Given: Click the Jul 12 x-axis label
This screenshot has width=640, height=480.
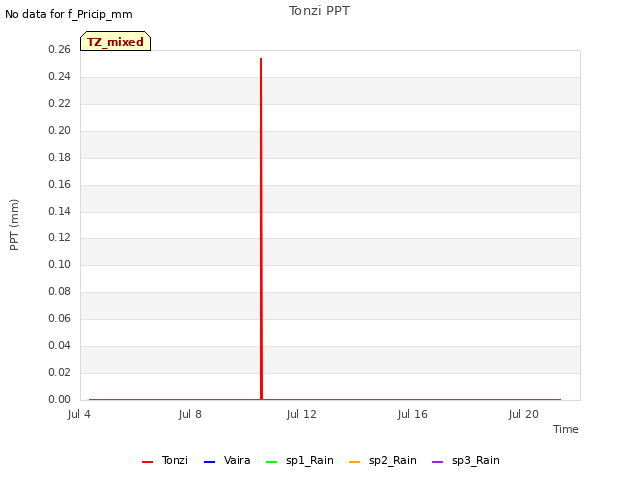Looking at the screenshot, I should [x=302, y=414].
